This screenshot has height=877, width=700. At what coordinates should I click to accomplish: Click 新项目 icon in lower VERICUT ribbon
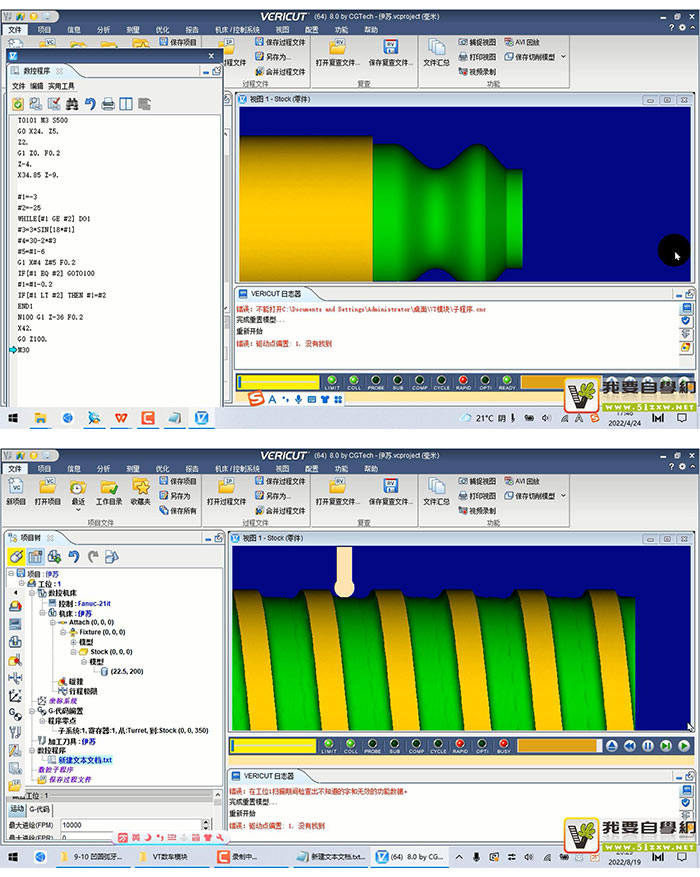[16, 493]
